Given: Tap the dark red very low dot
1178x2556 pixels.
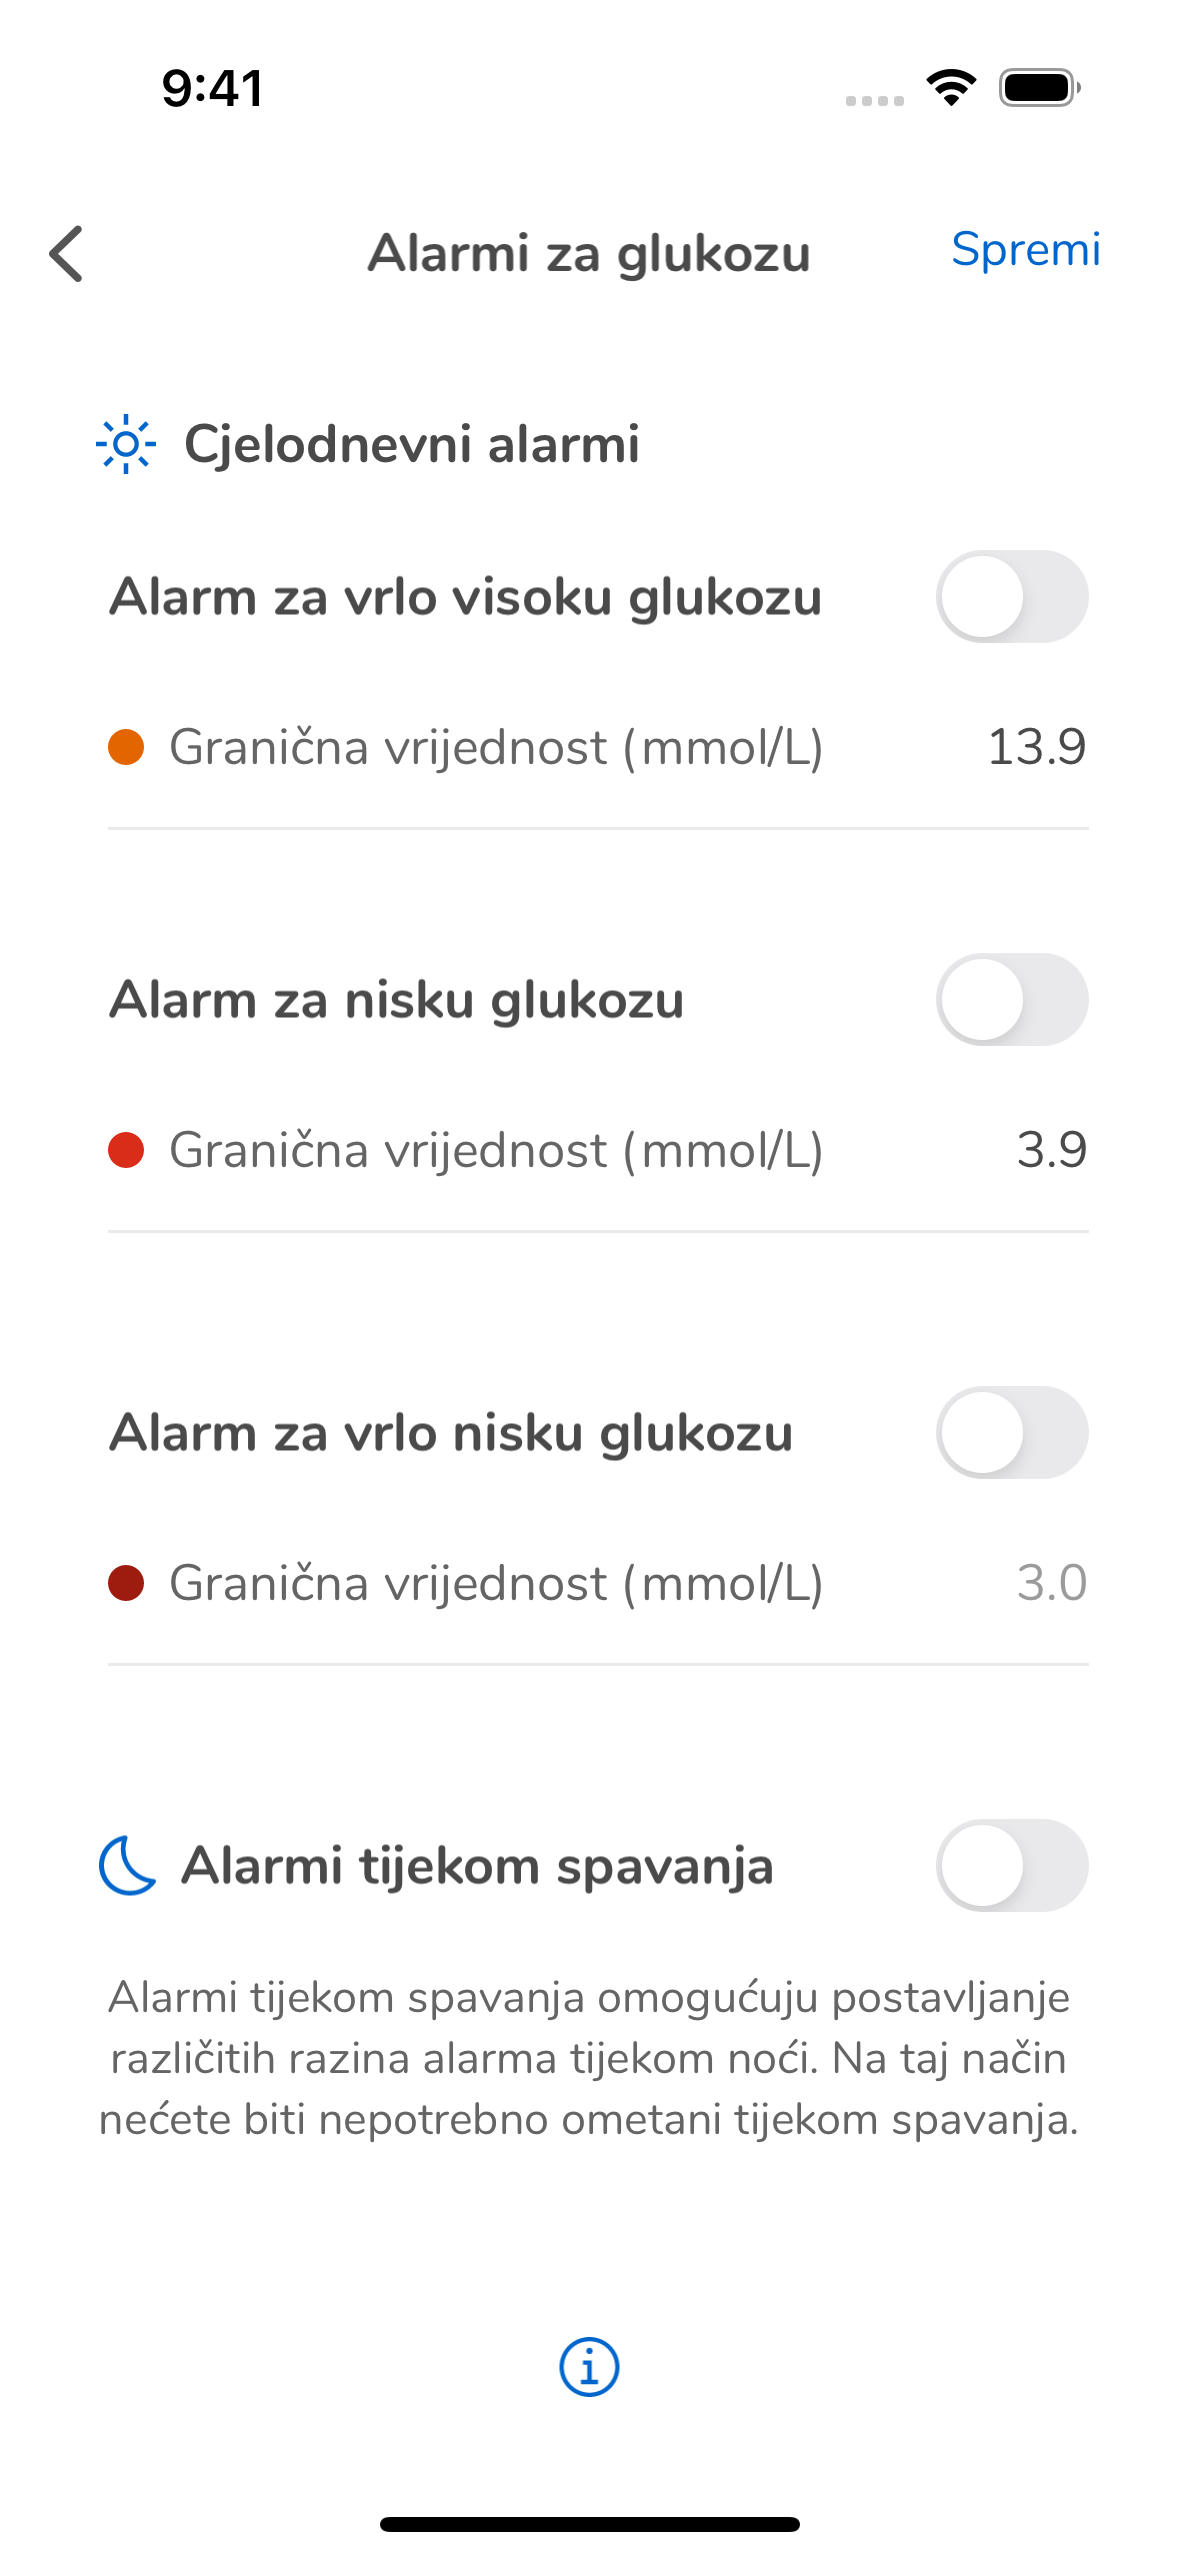Looking at the screenshot, I should (x=126, y=1583).
